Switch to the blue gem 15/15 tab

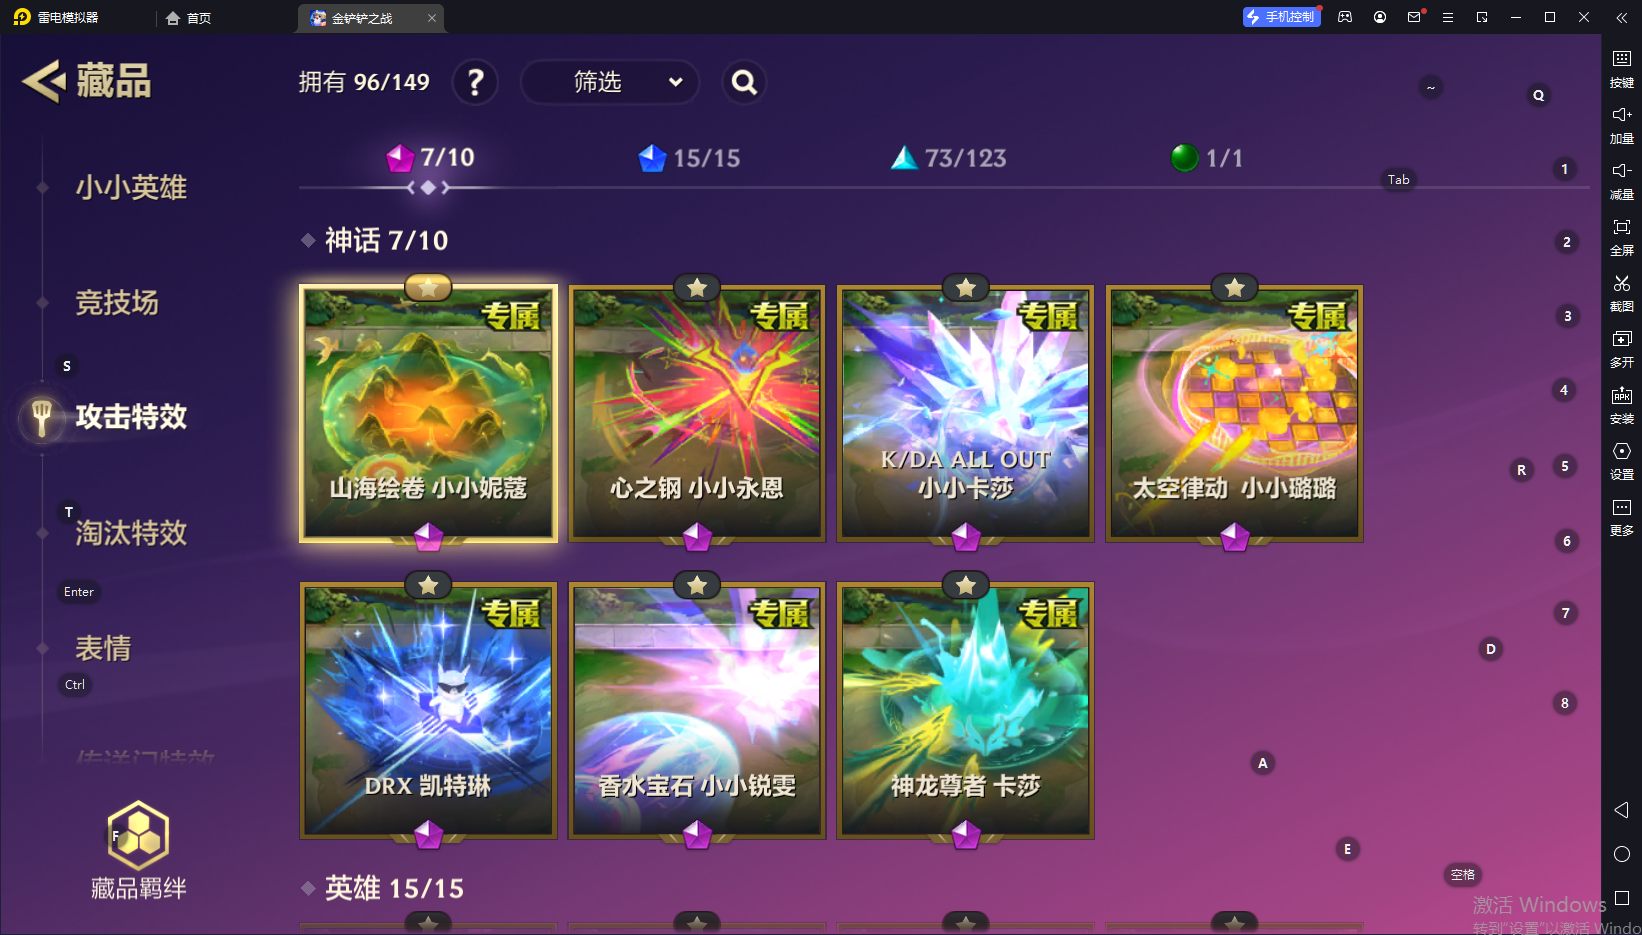tap(690, 158)
